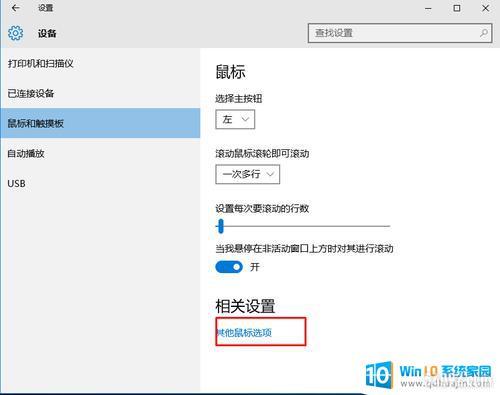Click the Devices gear icon

coord(15,33)
